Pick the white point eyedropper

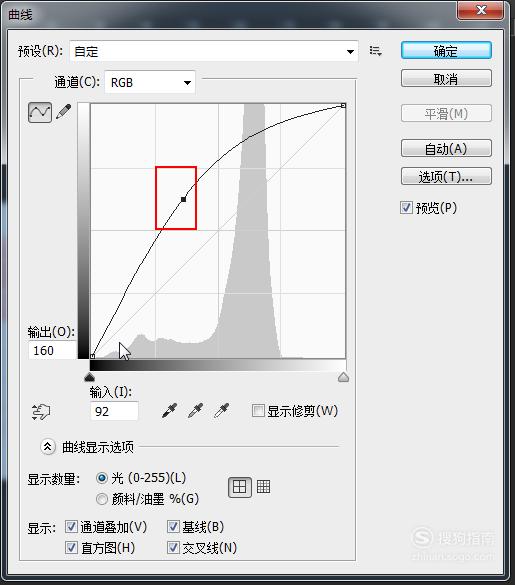[x=222, y=410]
